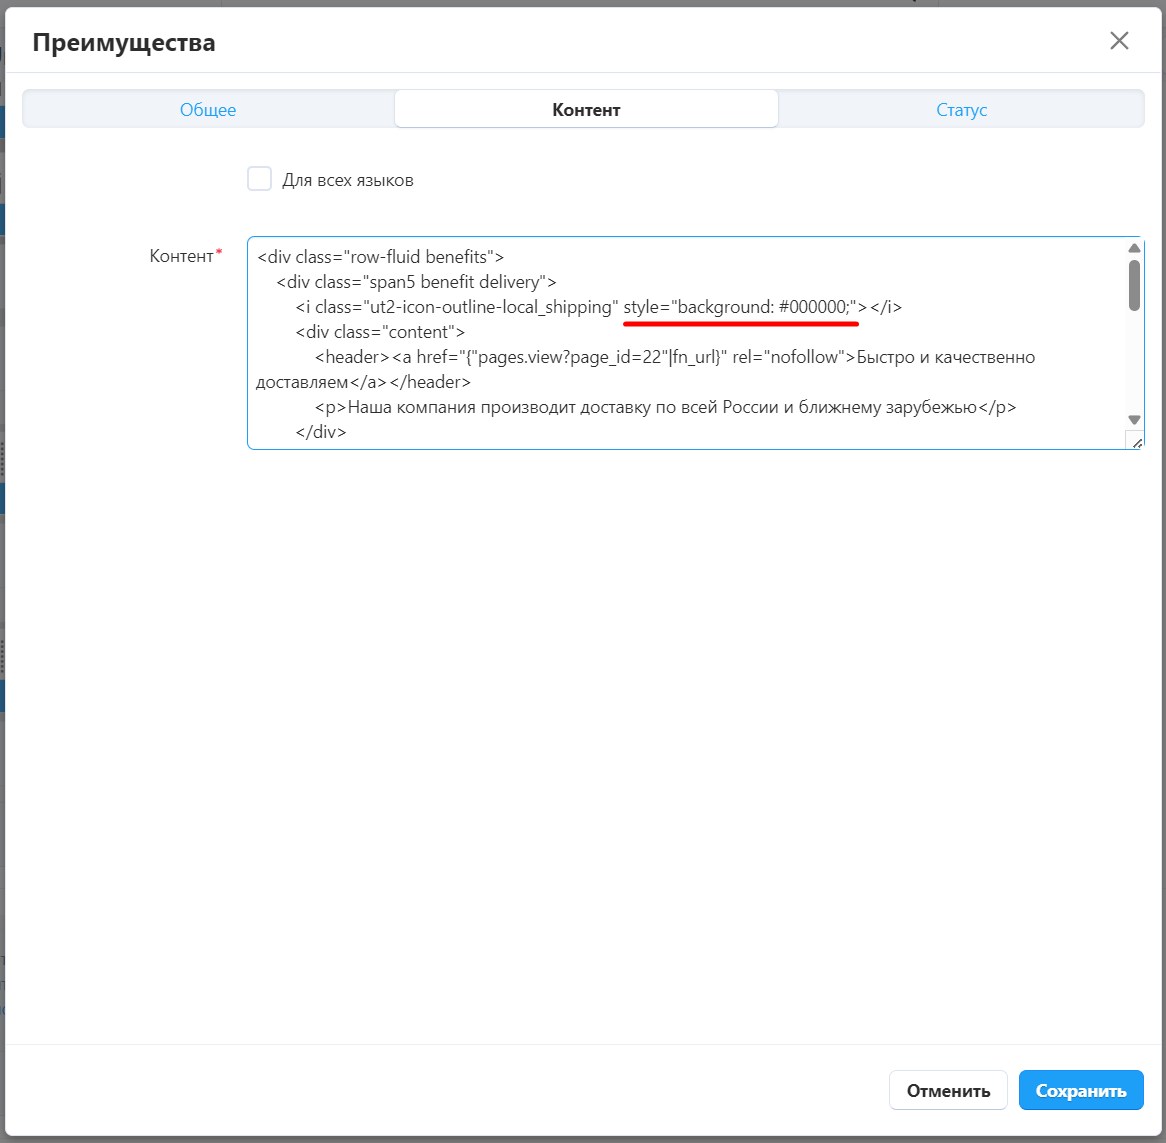Place cursor on the #000000 color value
The image size is (1166, 1143).
(813, 307)
